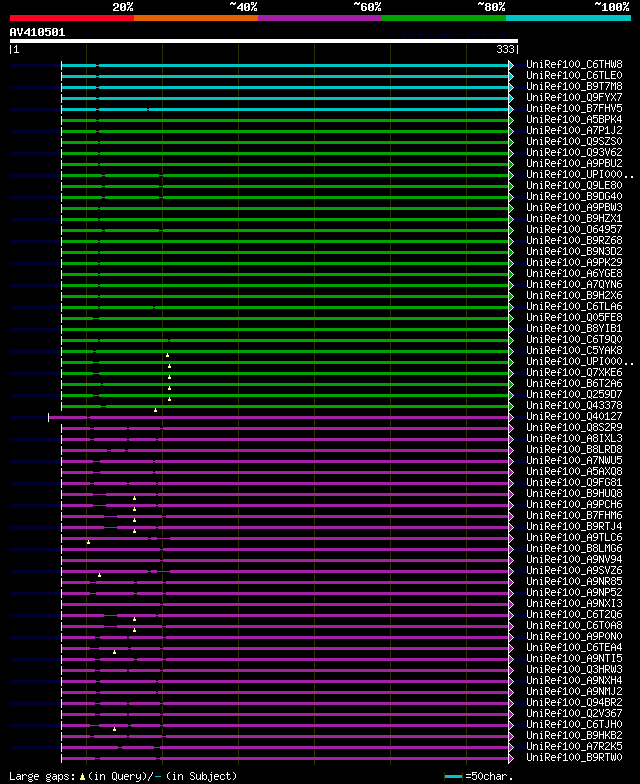Select the UniRef100_B8YIB1 label

[574, 328]
